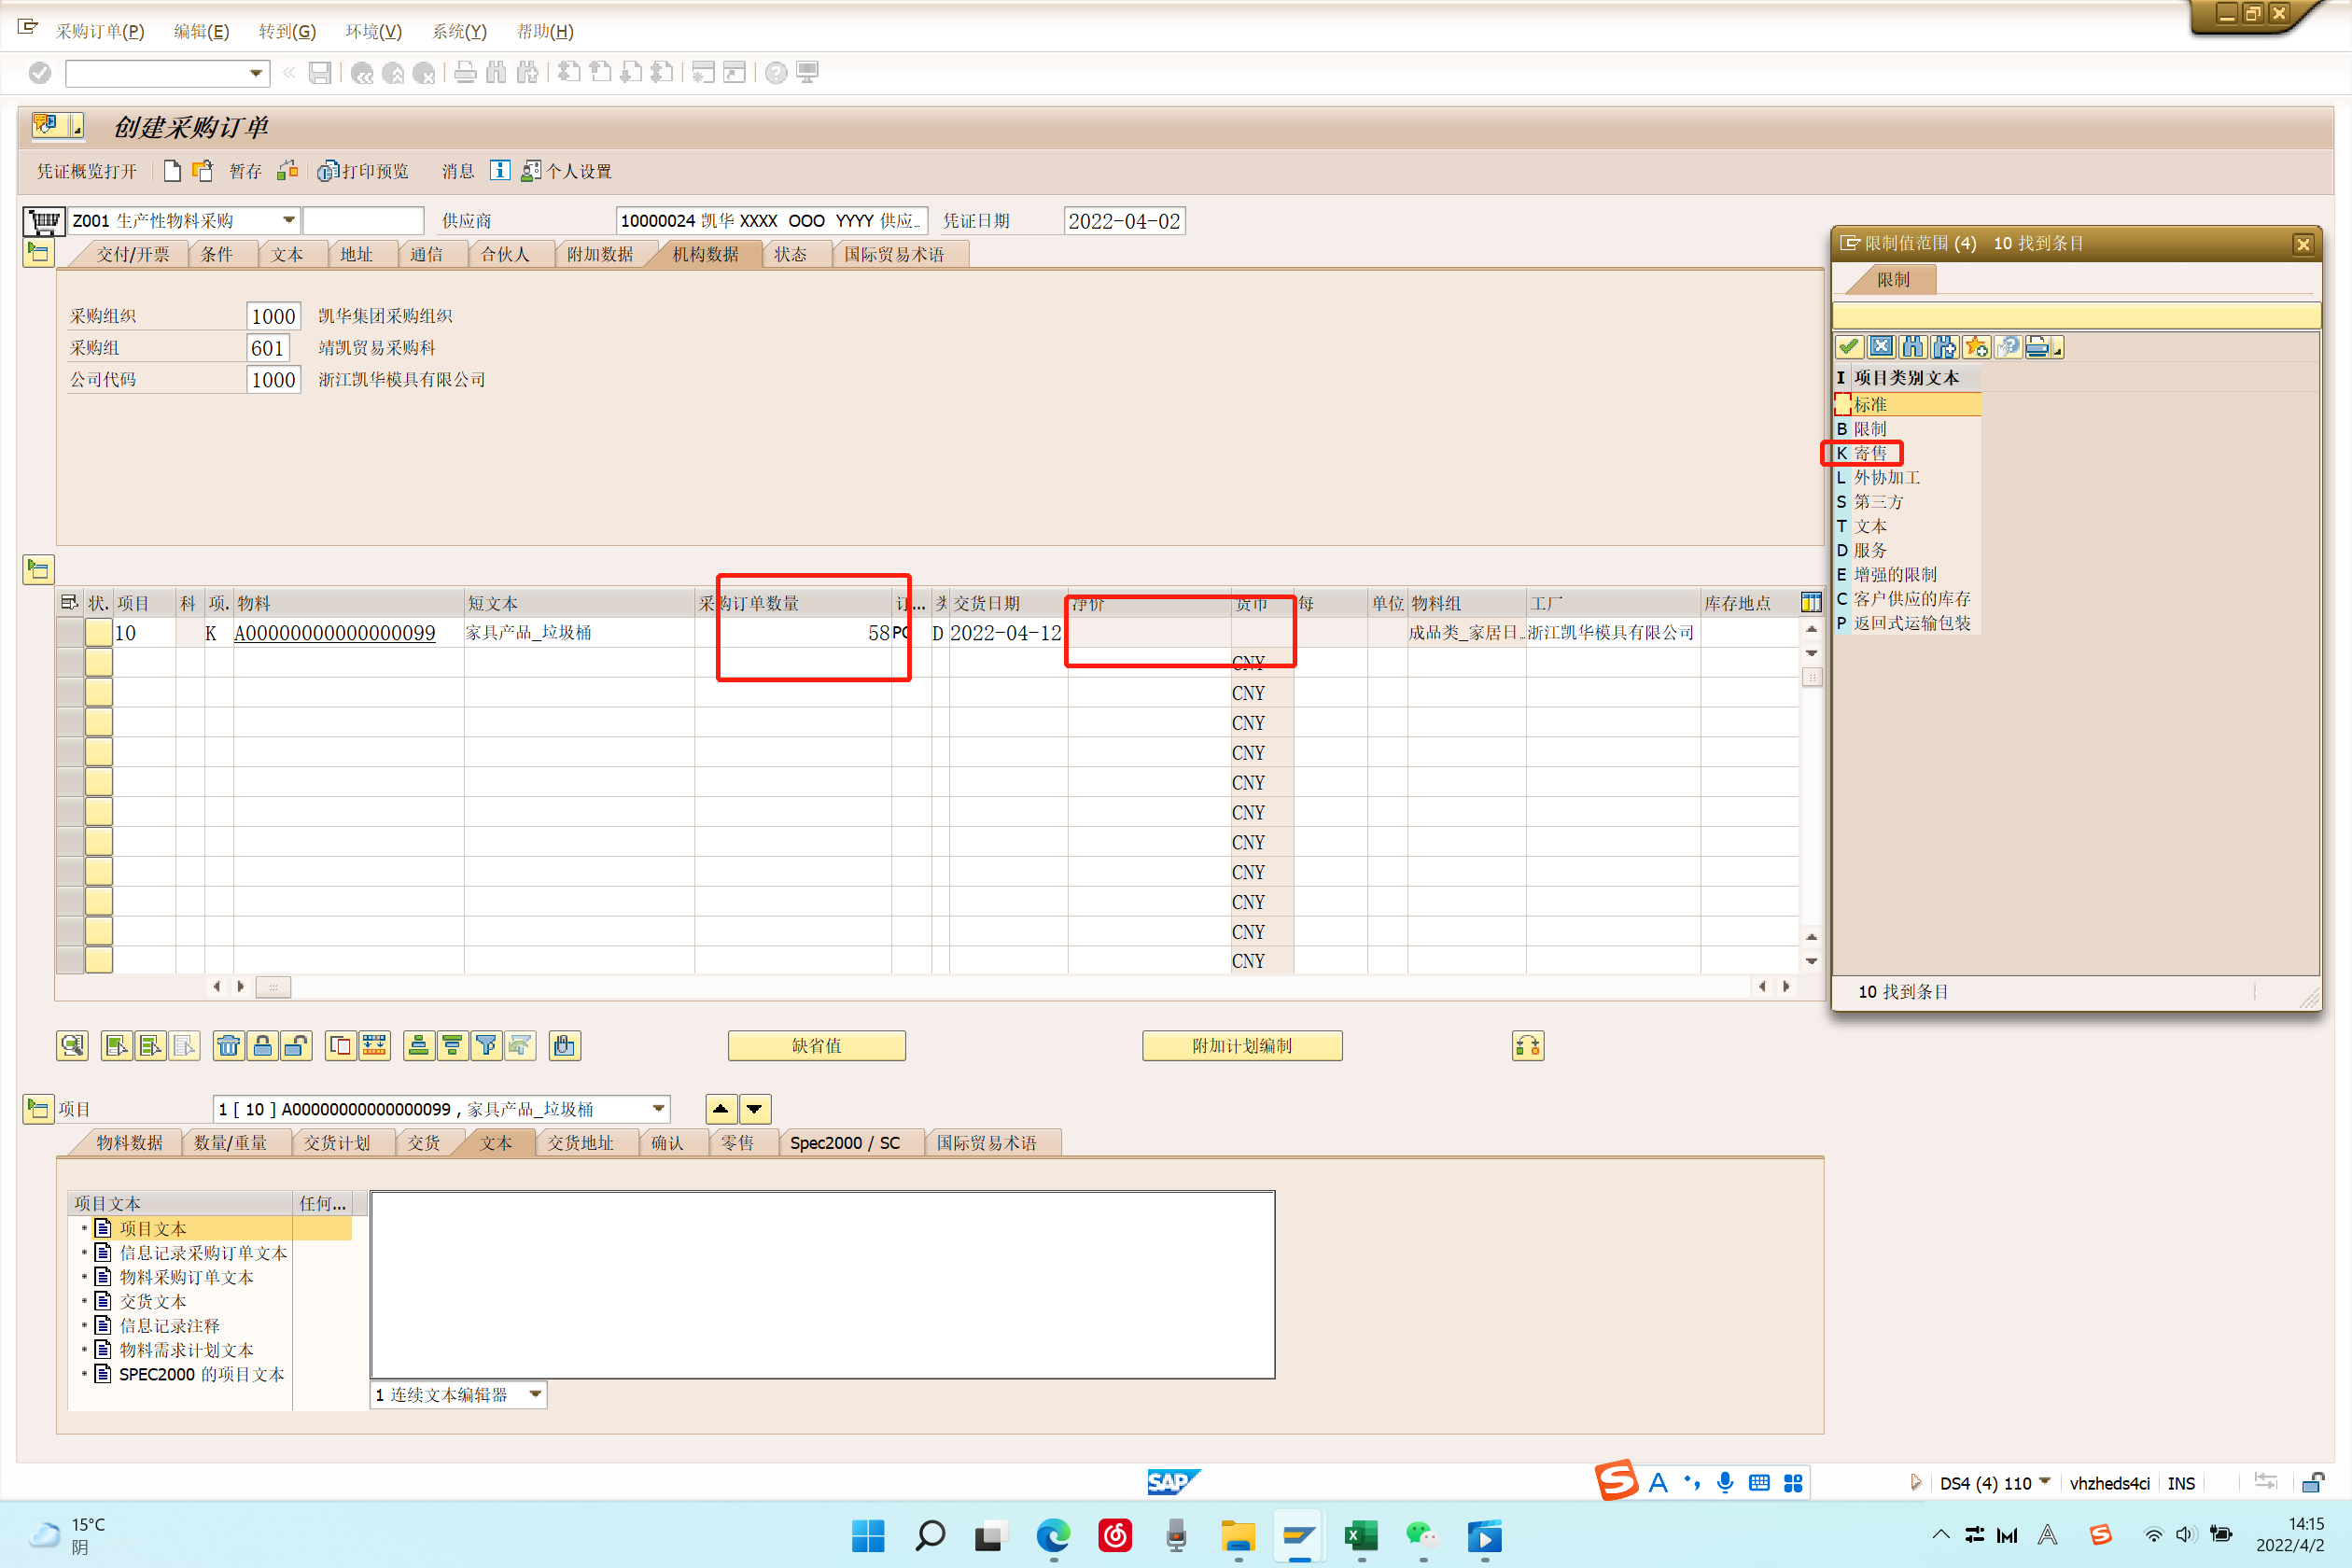Open table column settings icon
2352x1568 pixels.
(x=1810, y=602)
